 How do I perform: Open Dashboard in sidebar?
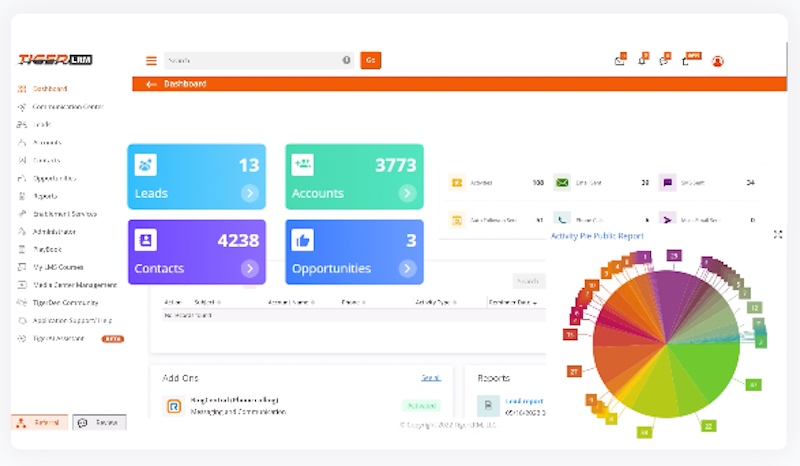point(50,89)
